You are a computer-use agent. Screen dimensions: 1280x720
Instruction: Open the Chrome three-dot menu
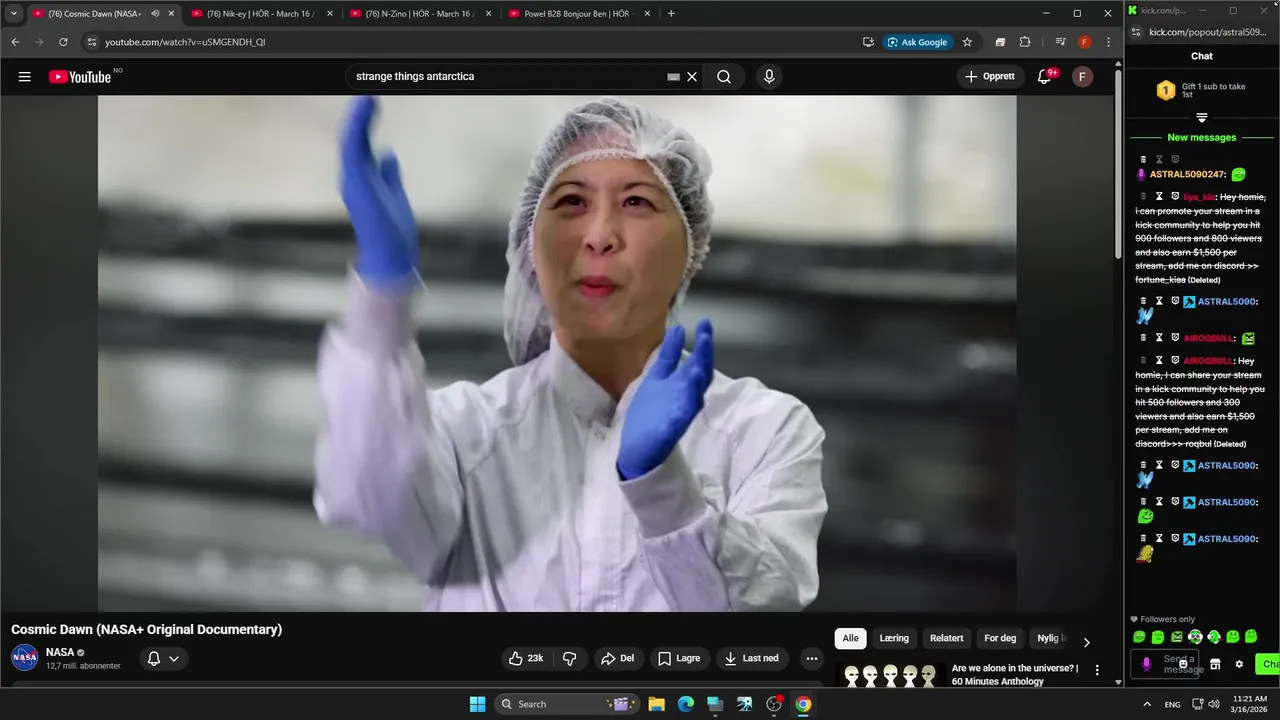1108,42
